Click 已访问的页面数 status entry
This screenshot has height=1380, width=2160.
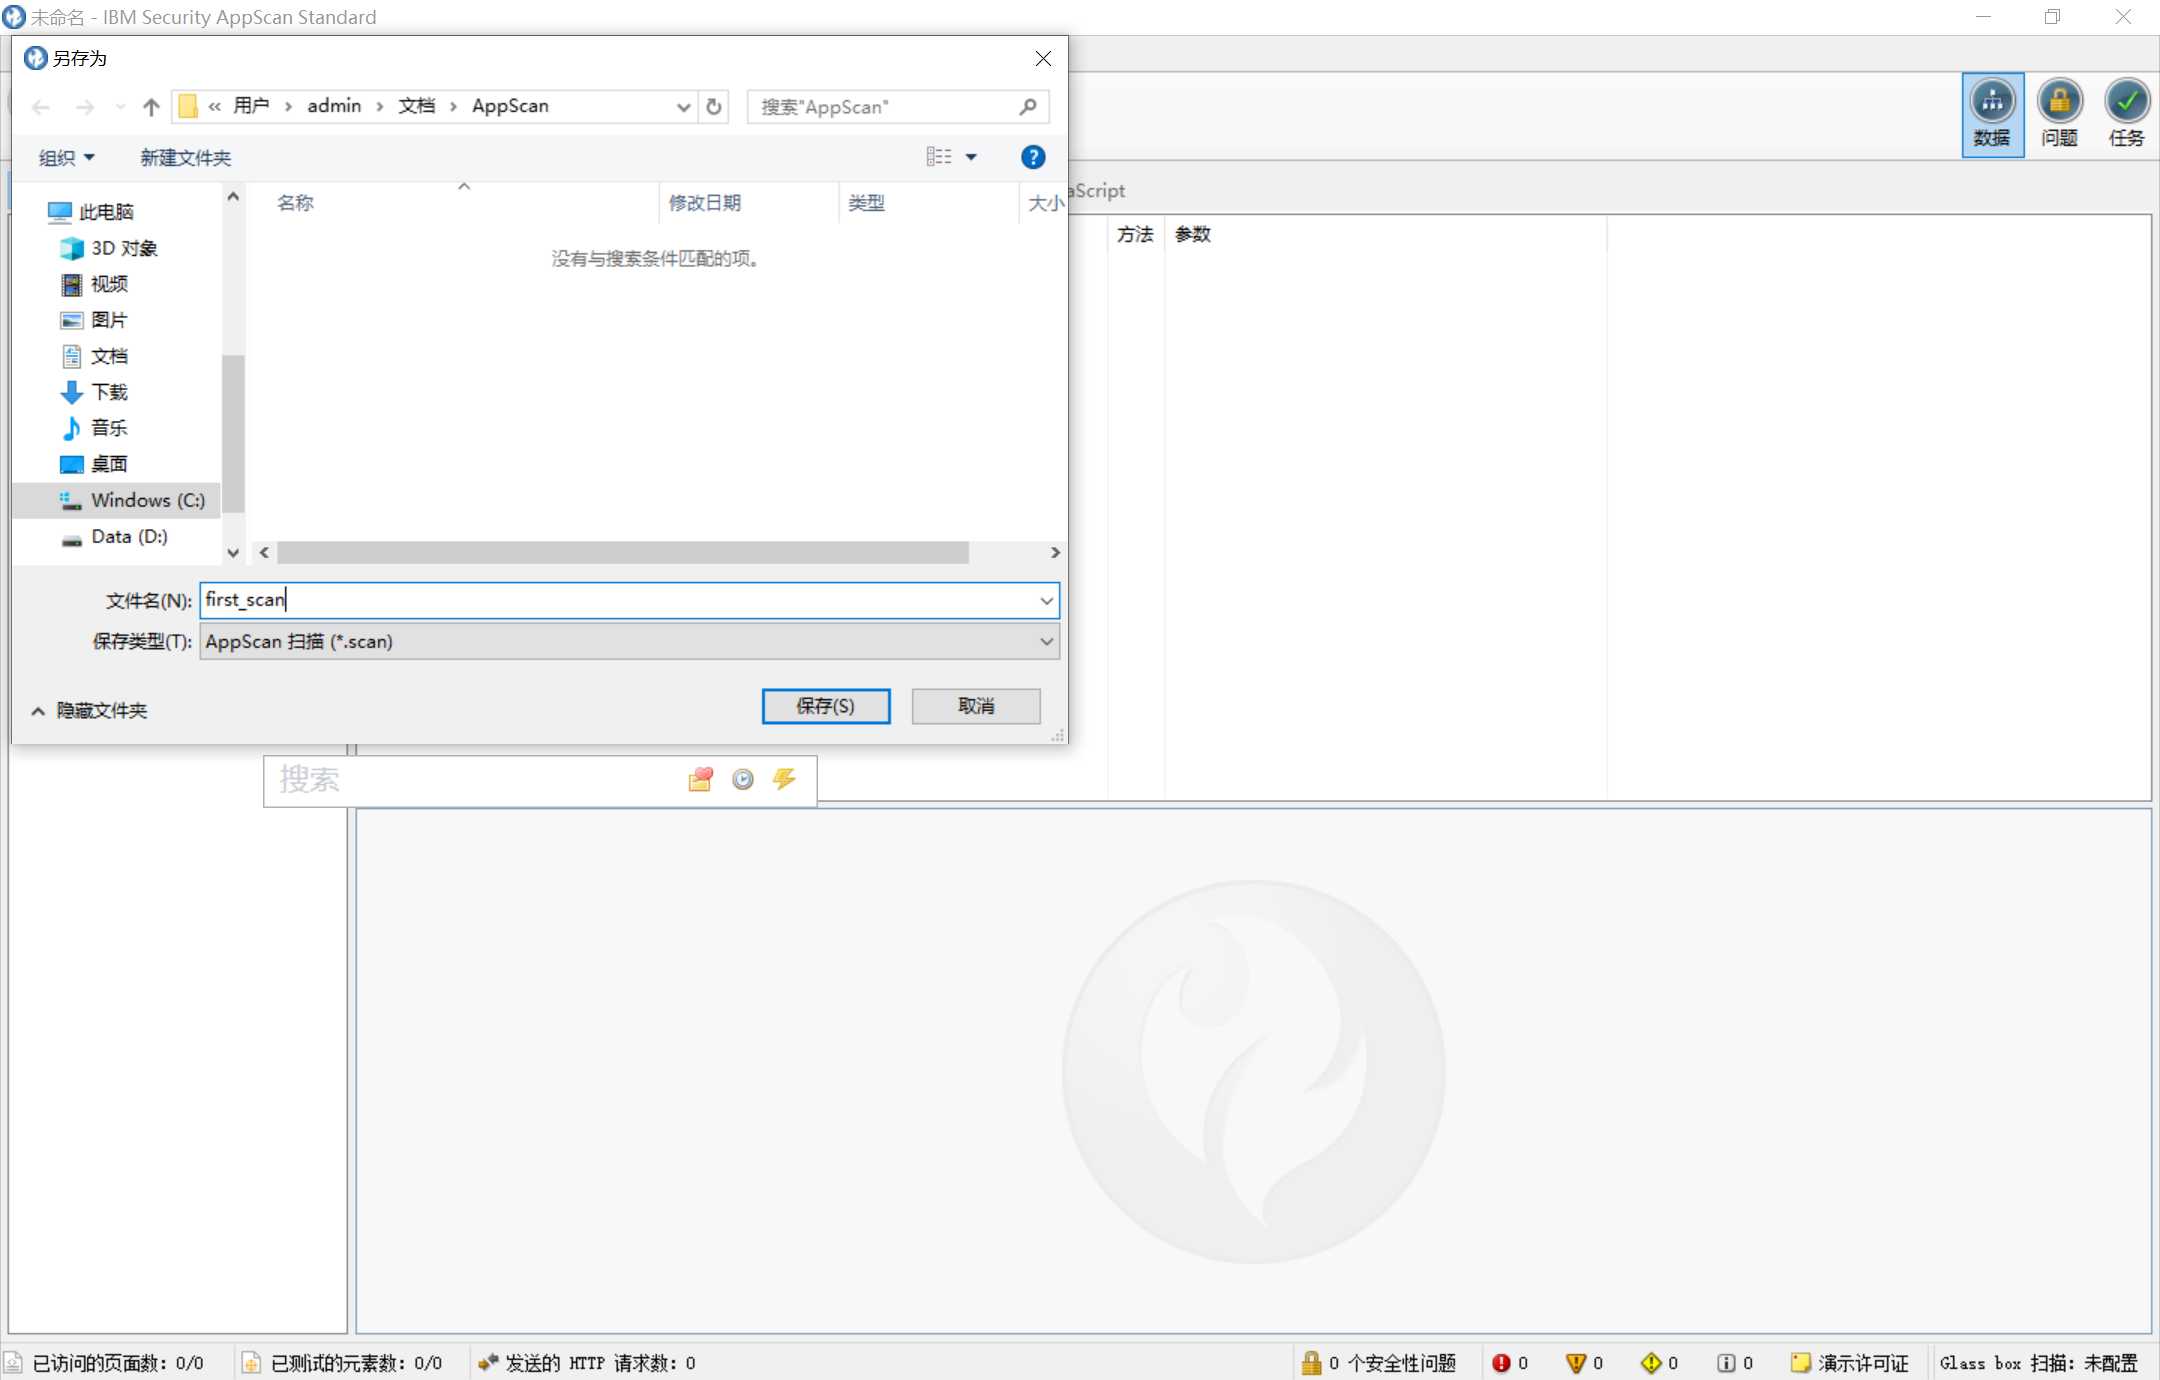[x=105, y=1363]
